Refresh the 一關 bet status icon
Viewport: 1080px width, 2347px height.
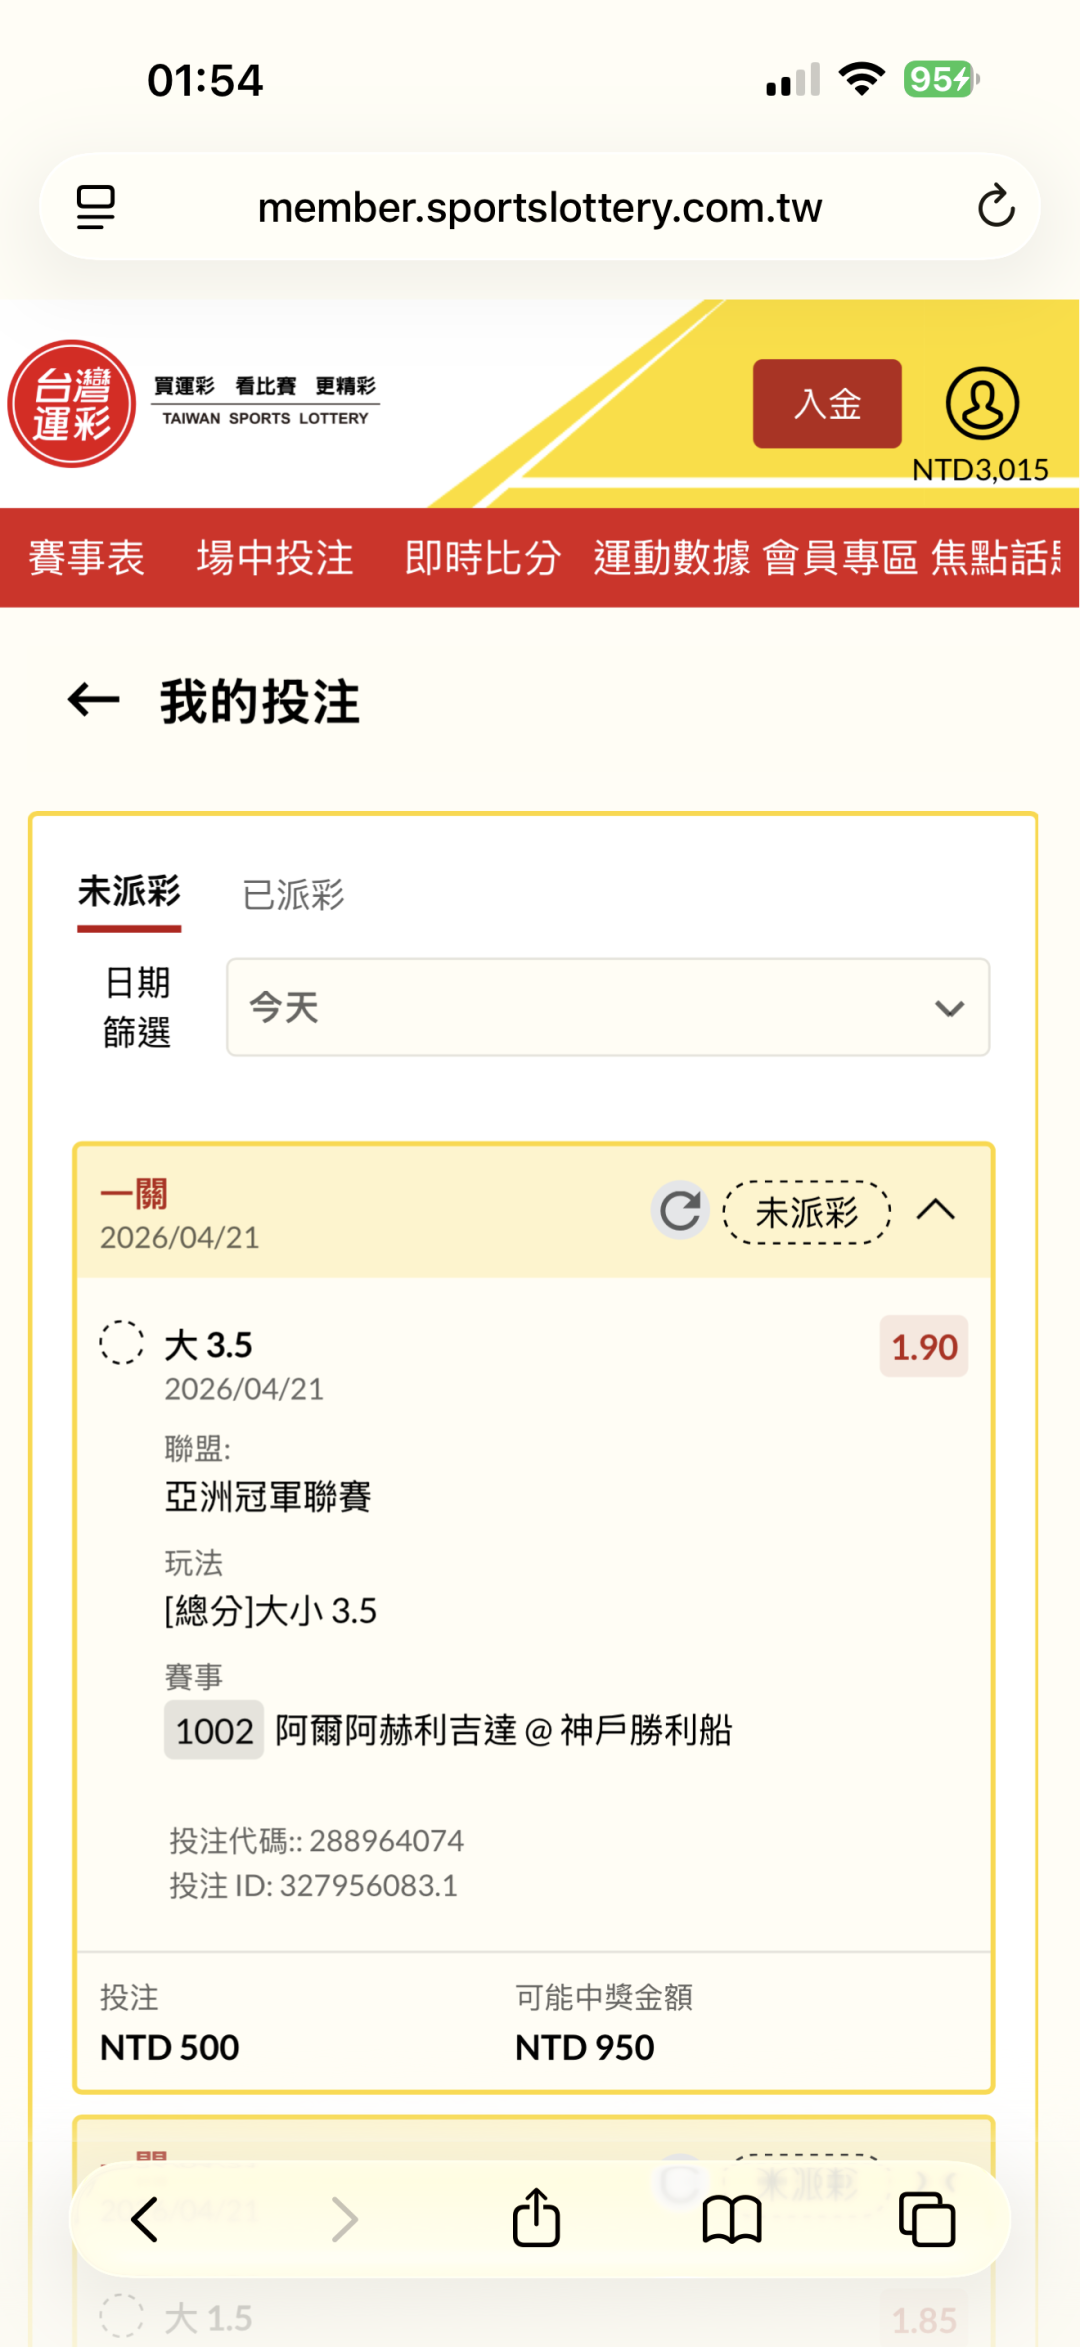(680, 1211)
